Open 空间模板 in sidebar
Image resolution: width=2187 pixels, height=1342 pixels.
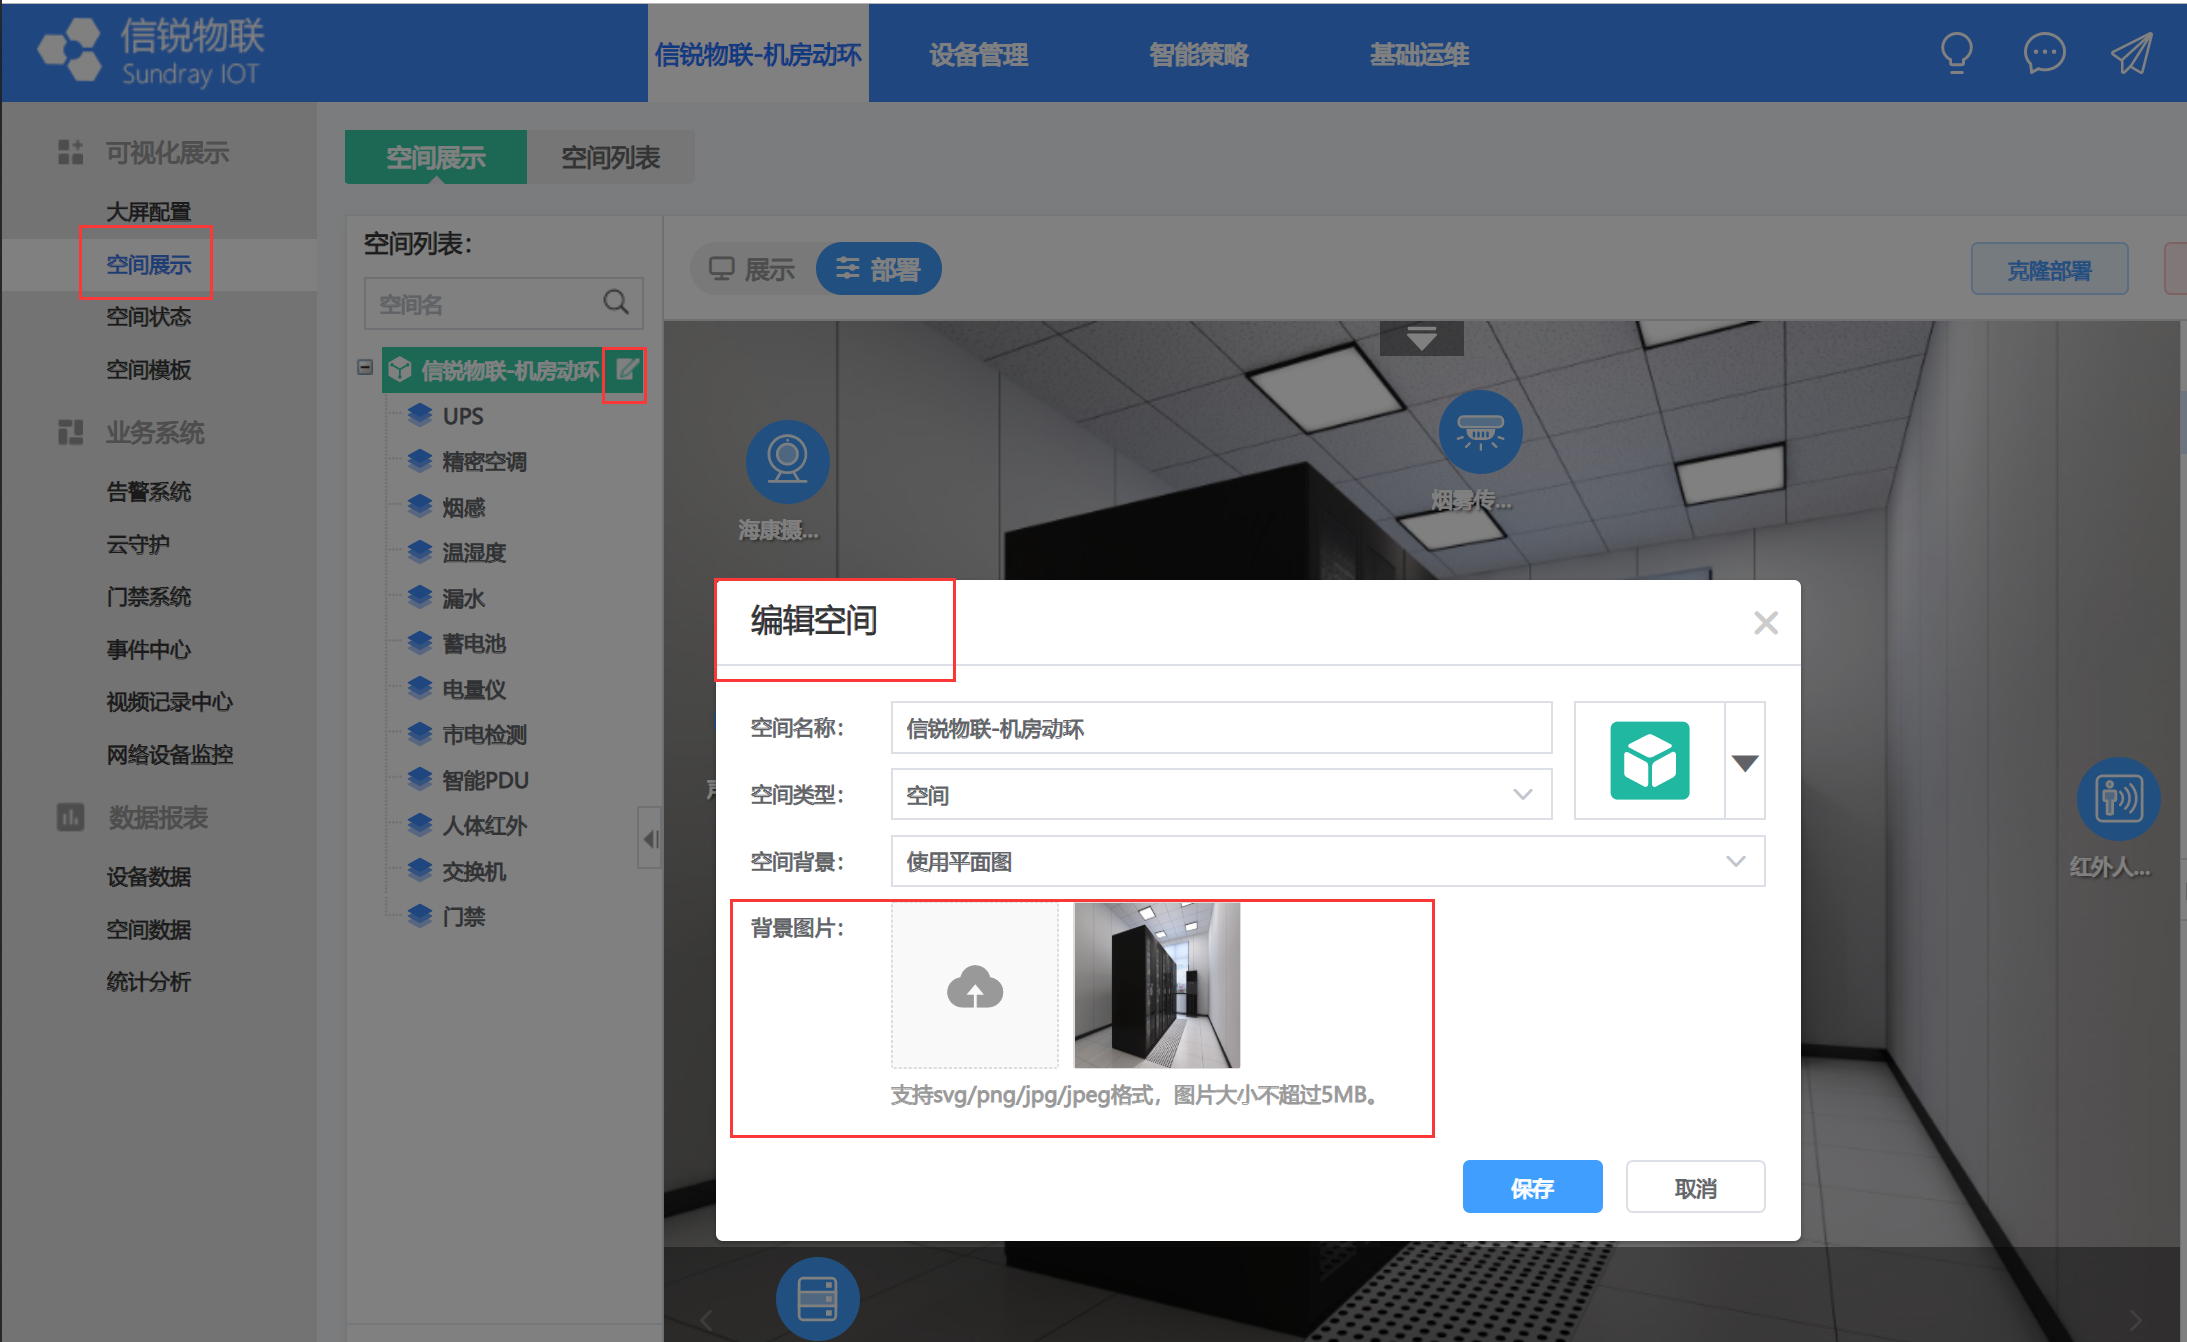(149, 369)
